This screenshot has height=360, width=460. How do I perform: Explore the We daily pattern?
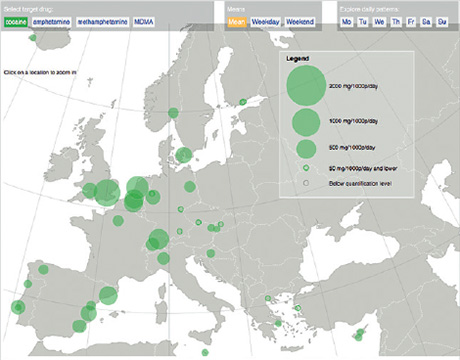(379, 22)
